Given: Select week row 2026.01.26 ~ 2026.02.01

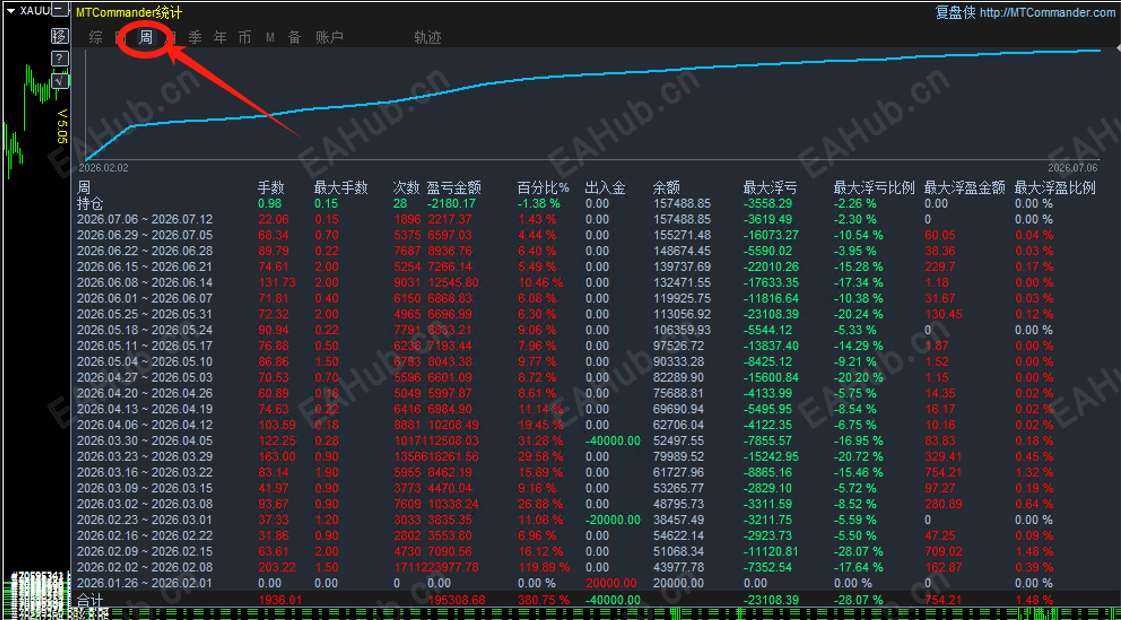Looking at the screenshot, I should (x=144, y=583).
